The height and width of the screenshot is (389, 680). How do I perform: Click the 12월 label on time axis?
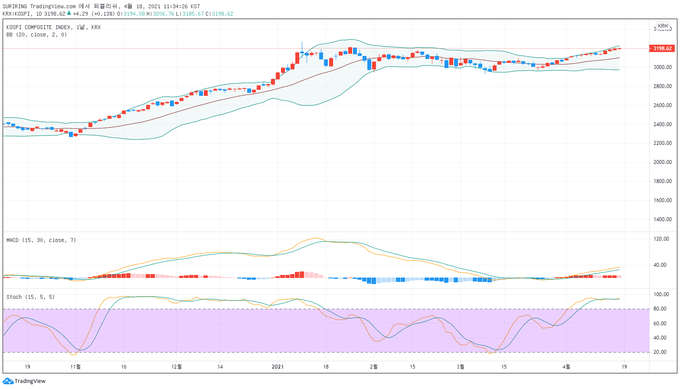177,367
